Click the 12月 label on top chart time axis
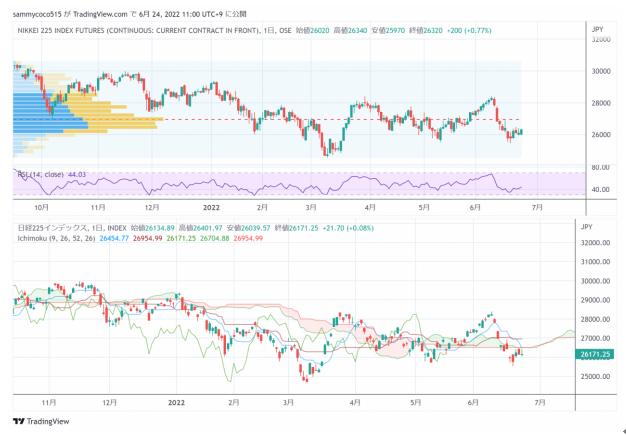 (x=152, y=207)
